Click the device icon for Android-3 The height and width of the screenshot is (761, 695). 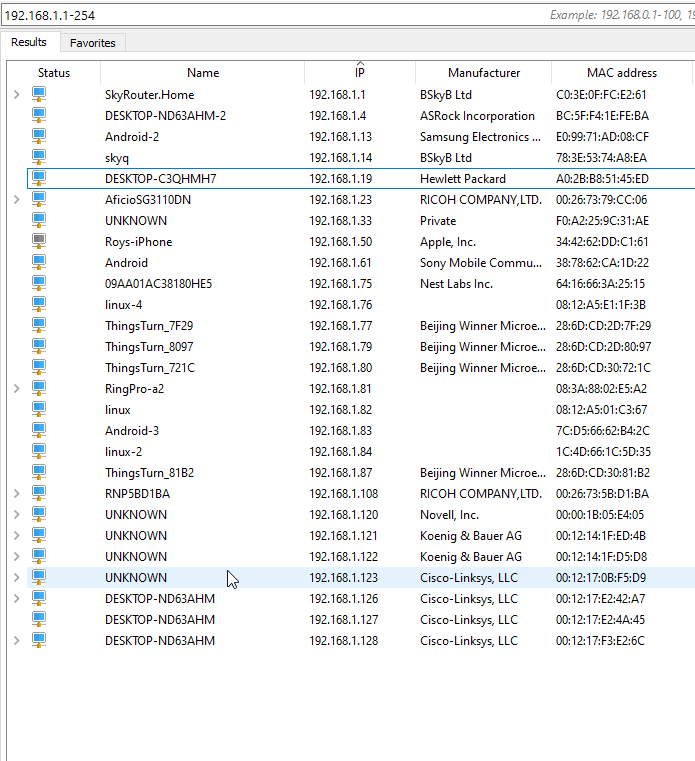(x=39, y=430)
